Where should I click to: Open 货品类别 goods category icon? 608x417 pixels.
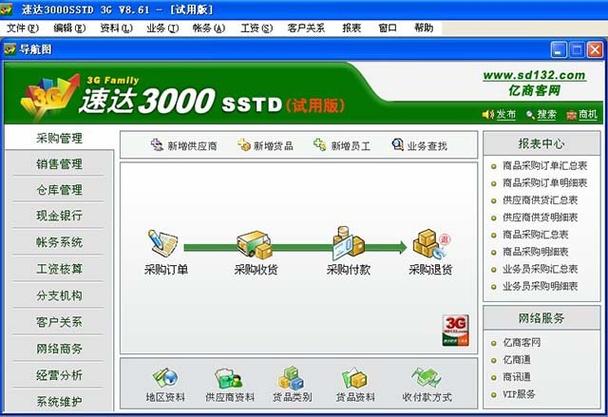point(291,378)
